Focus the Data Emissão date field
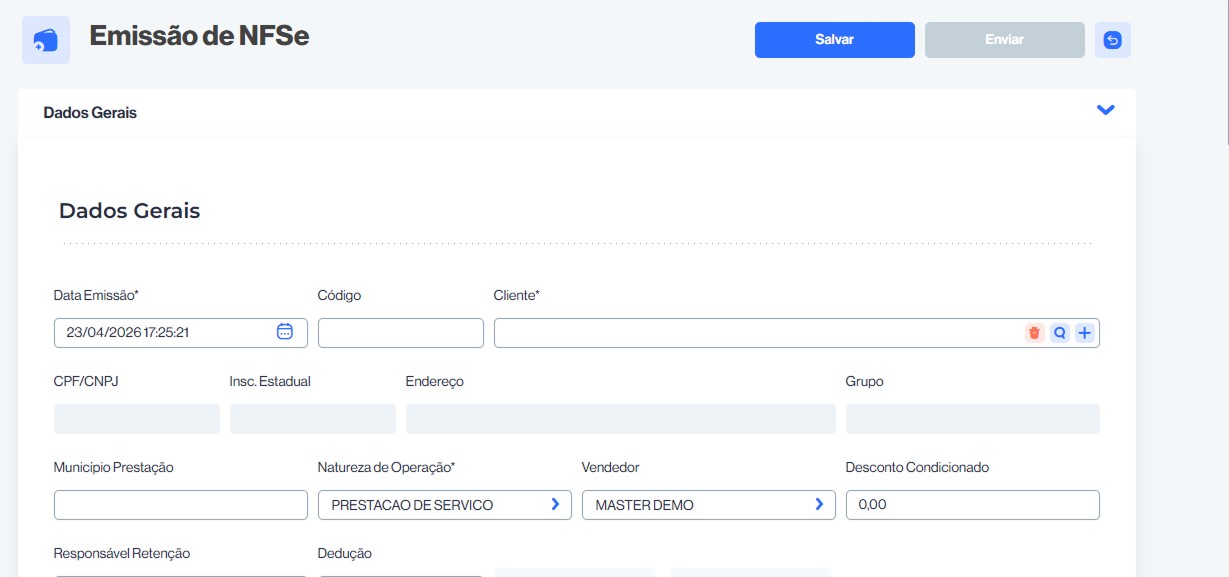The height and width of the screenshot is (577, 1229). tap(181, 333)
